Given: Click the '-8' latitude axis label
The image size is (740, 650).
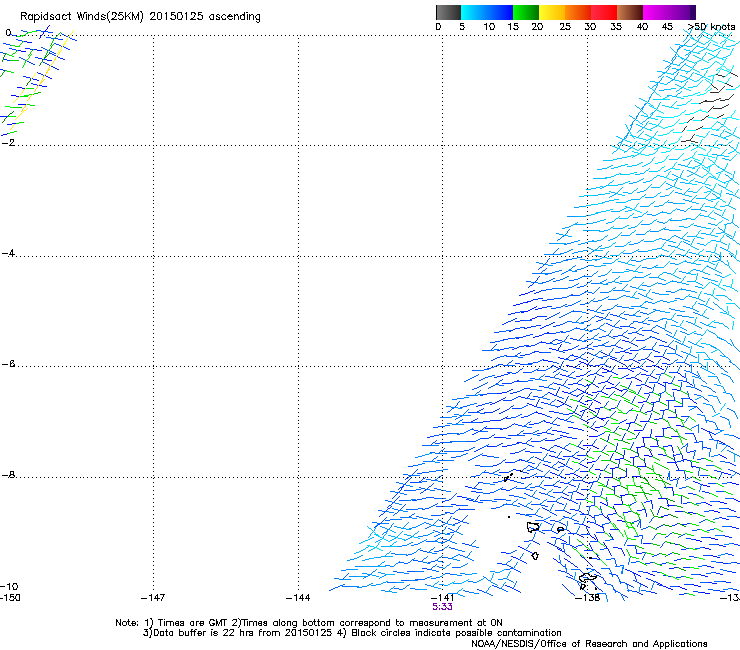Looking at the screenshot, I should click(x=8, y=475).
